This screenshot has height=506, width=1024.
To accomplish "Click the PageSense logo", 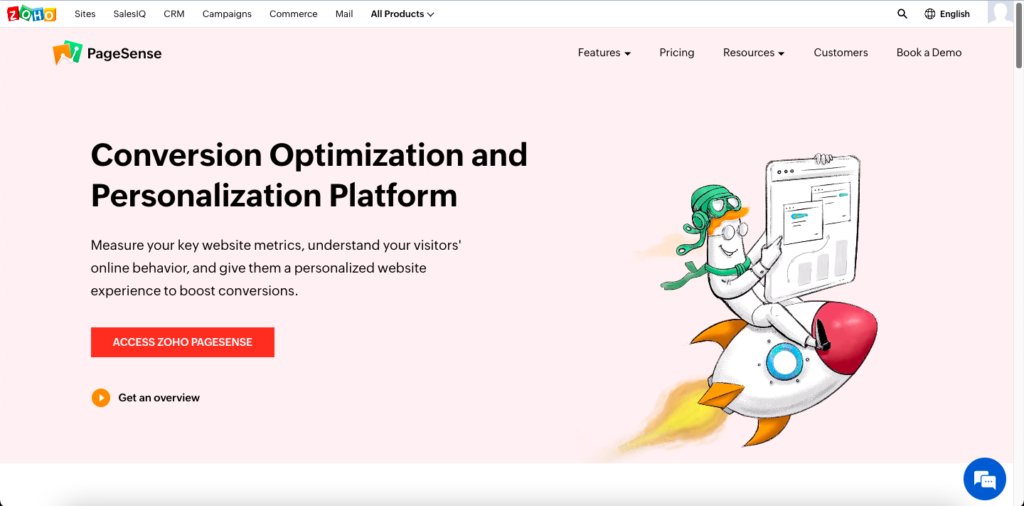I will tap(107, 53).
